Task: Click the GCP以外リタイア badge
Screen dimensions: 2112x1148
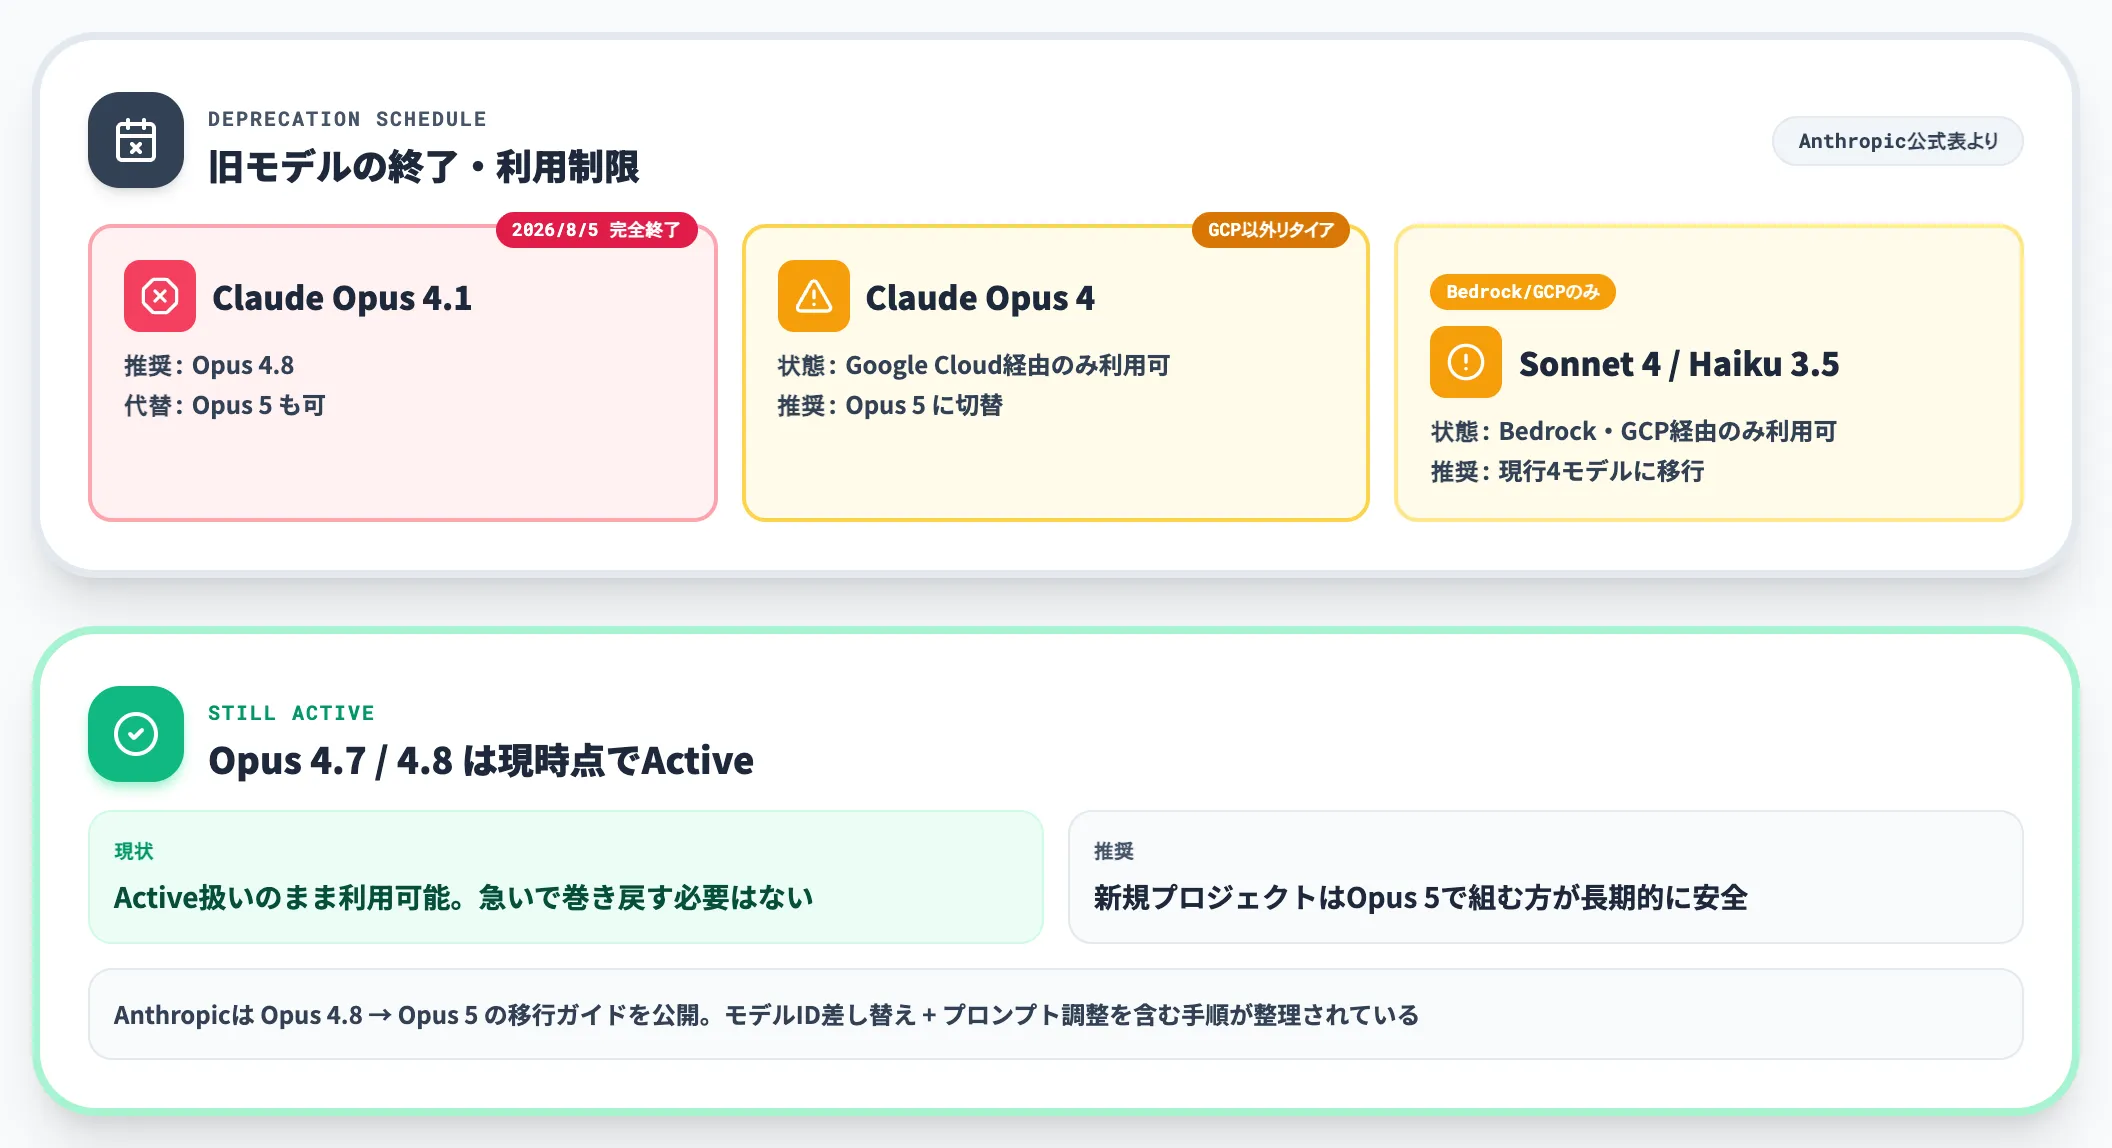Action: (x=1270, y=230)
